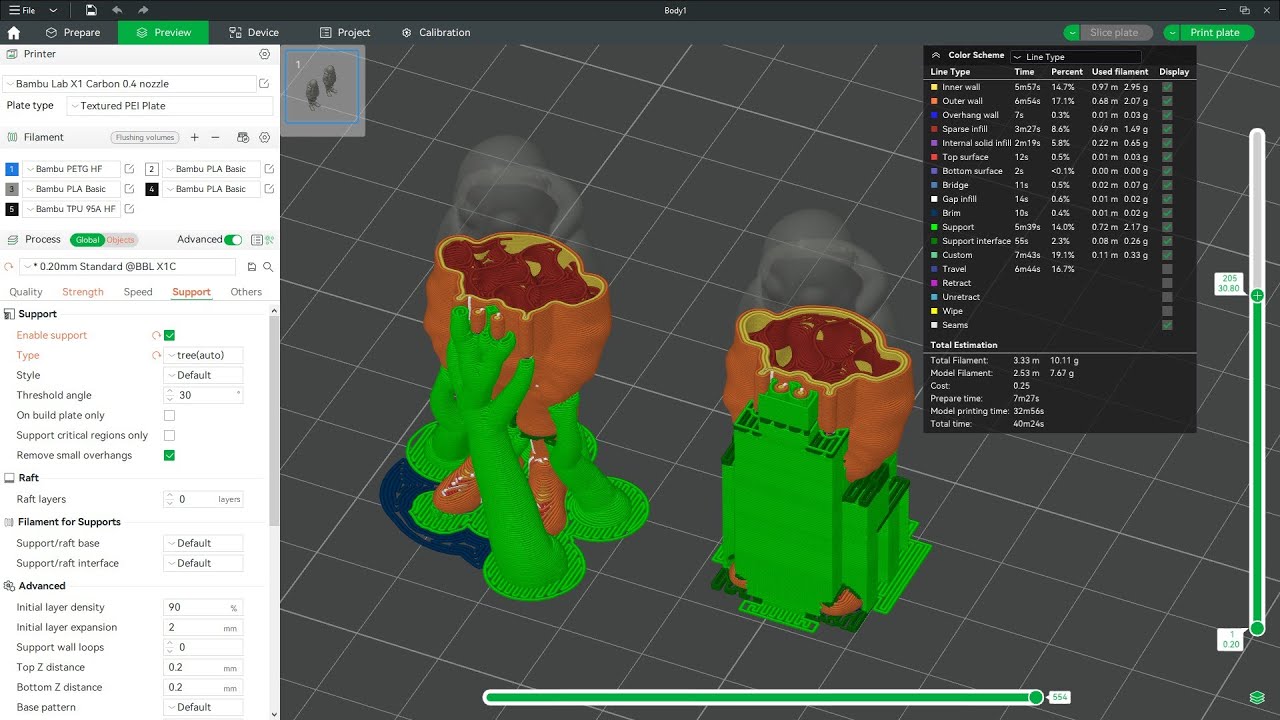Open the printer preset dropdown

tap(130, 84)
